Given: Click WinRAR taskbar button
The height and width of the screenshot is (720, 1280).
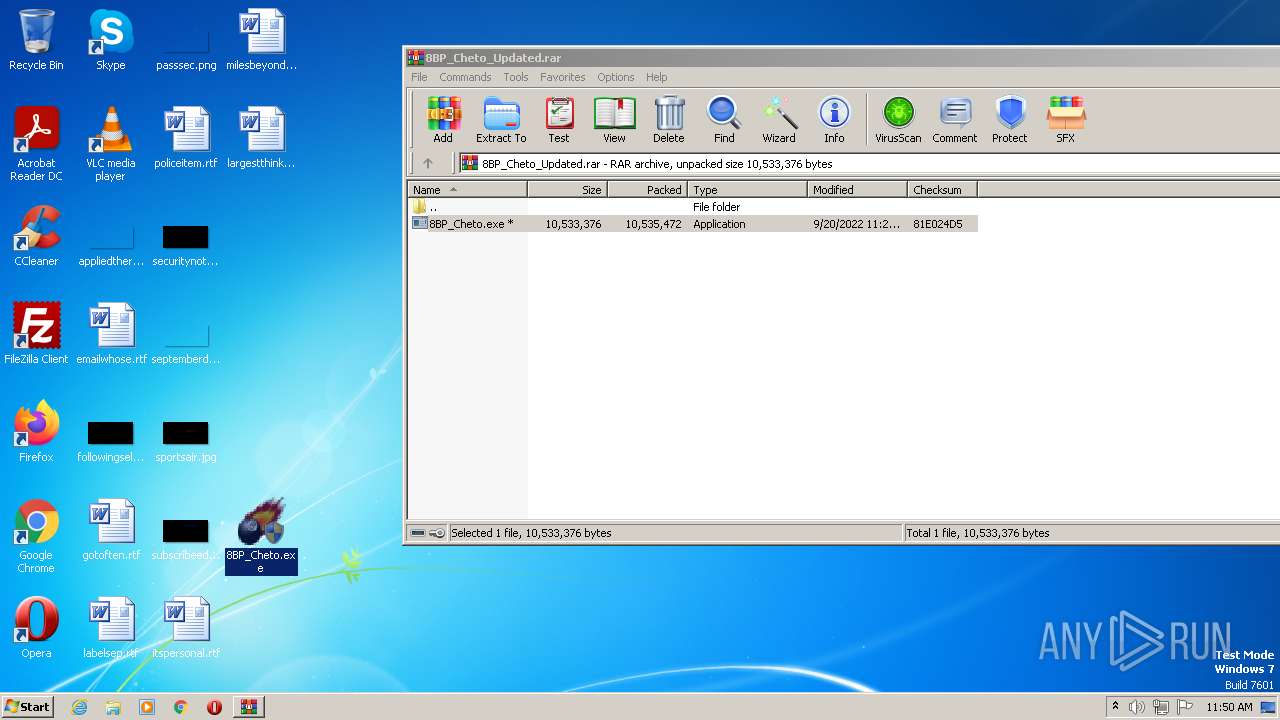Looking at the screenshot, I should coord(248,707).
